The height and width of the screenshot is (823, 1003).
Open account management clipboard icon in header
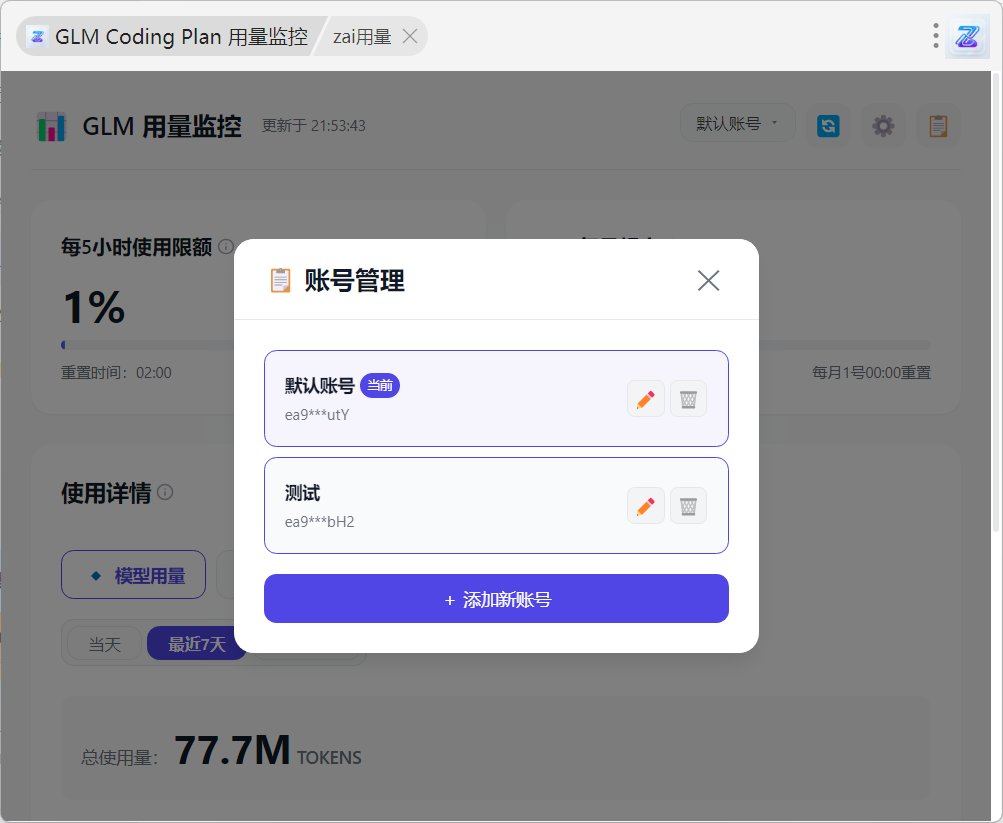click(x=938, y=125)
